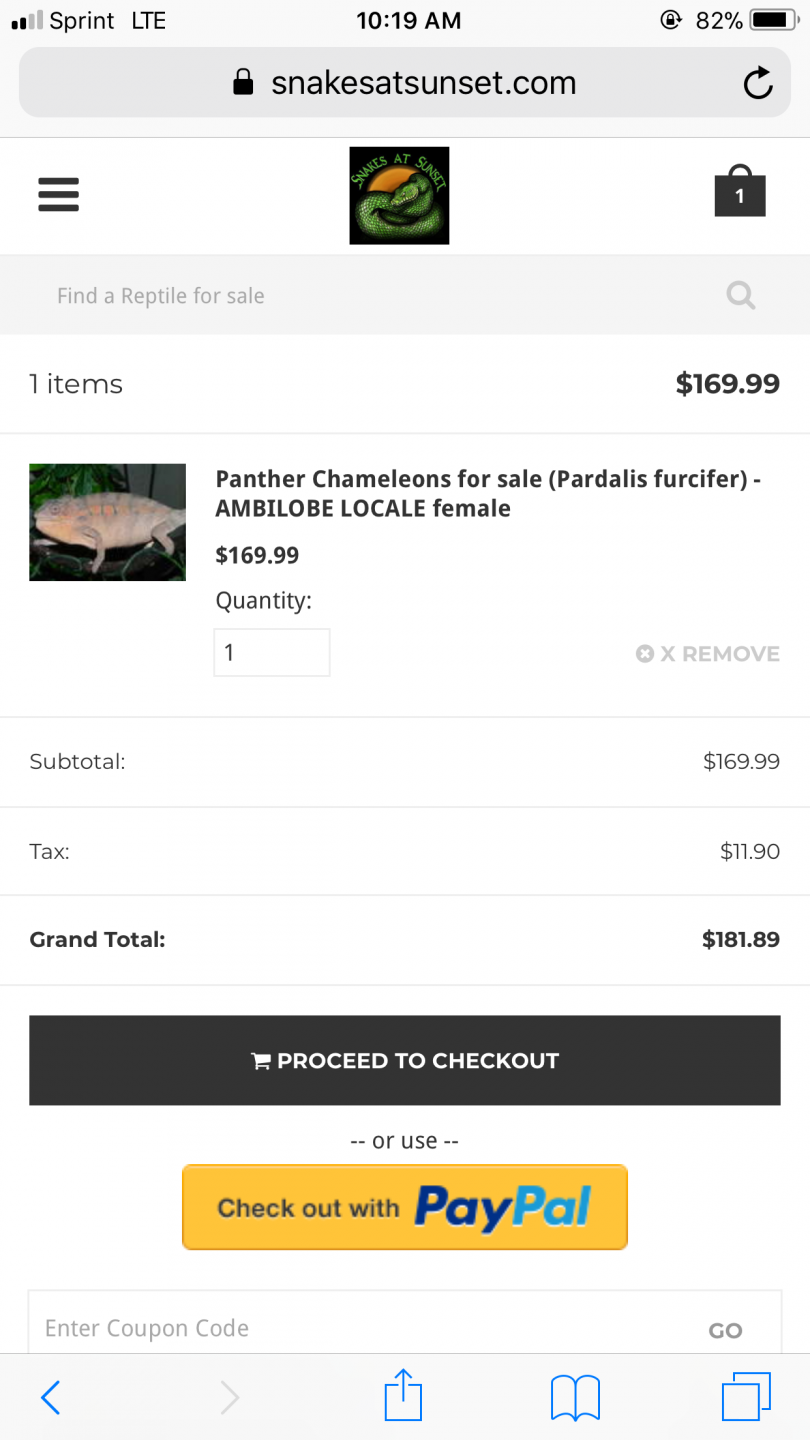Show all open Safari tabs

(x=746, y=1396)
